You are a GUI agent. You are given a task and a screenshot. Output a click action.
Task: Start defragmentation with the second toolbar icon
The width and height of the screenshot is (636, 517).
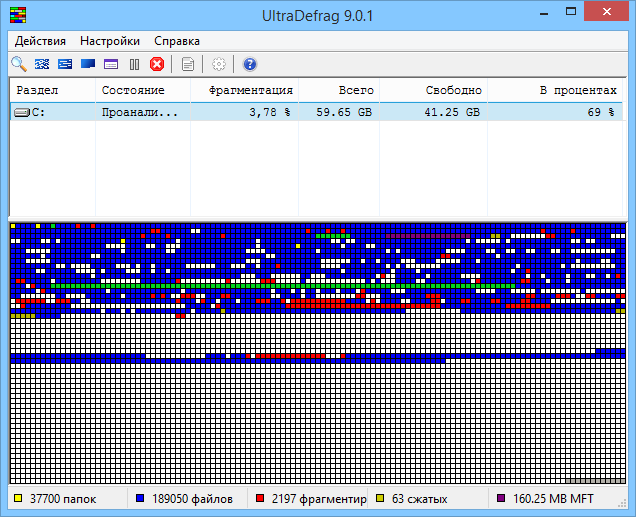42,64
